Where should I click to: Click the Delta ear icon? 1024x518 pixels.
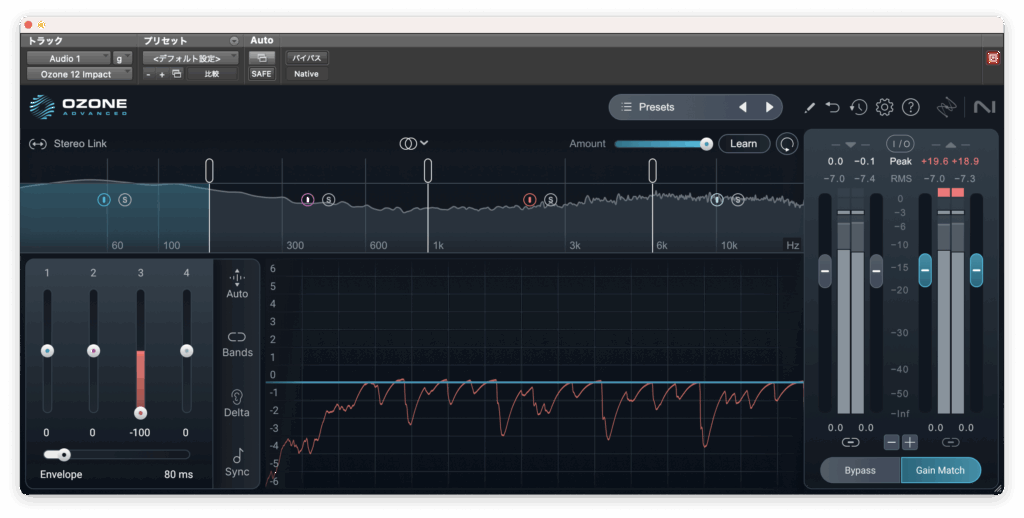[237, 402]
